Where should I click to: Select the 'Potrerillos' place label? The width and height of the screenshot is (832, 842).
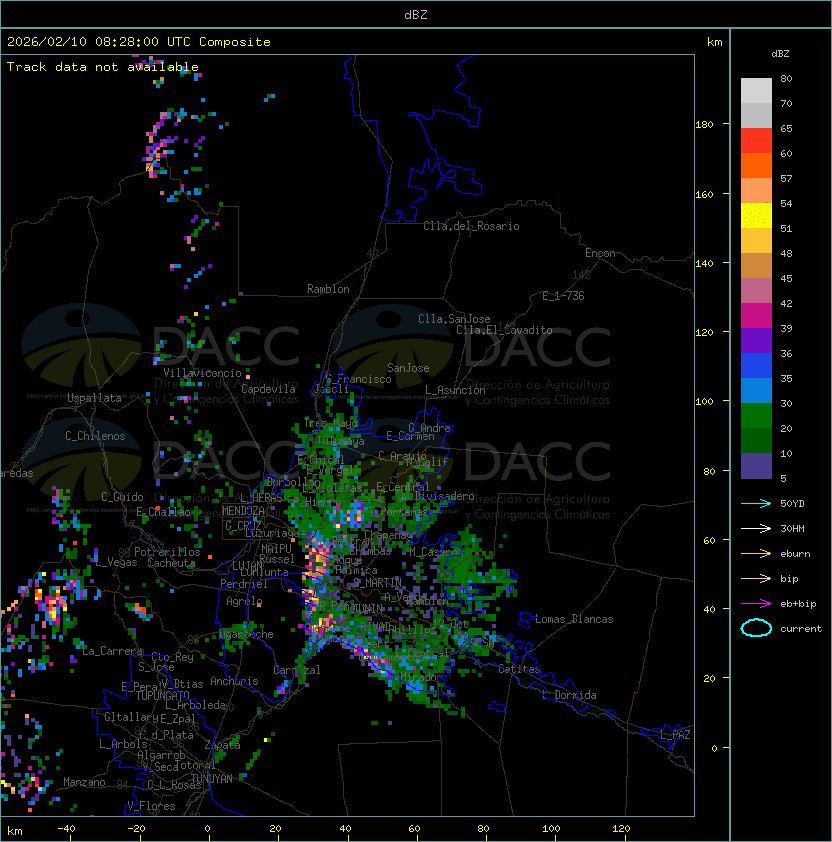tap(167, 552)
